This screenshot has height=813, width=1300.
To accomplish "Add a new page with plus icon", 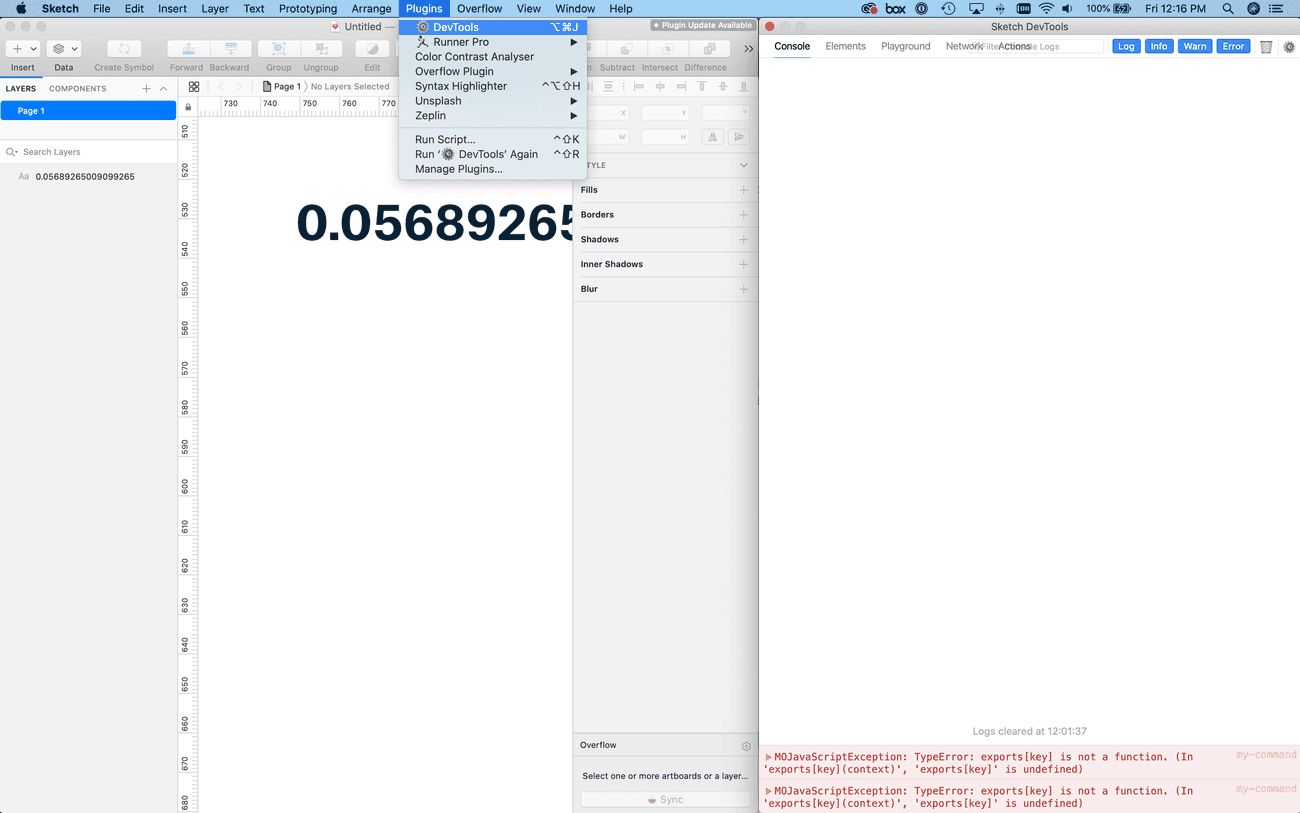I will pyautogui.click(x=146, y=89).
